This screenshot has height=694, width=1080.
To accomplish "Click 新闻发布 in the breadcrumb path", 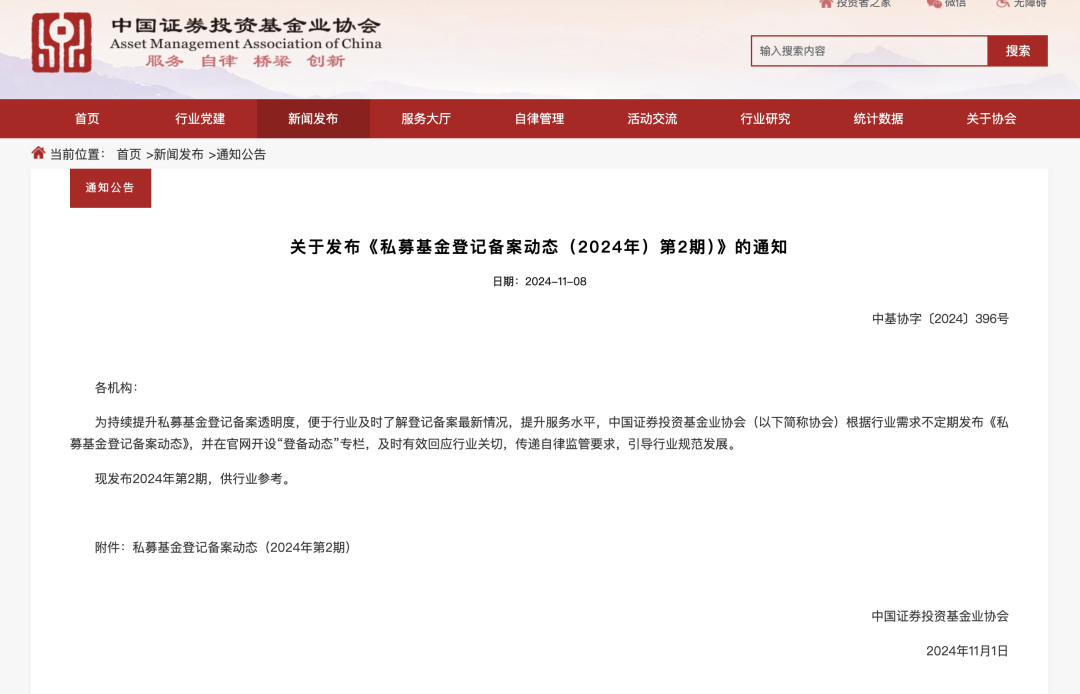I will pyautogui.click(x=178, y=154).
